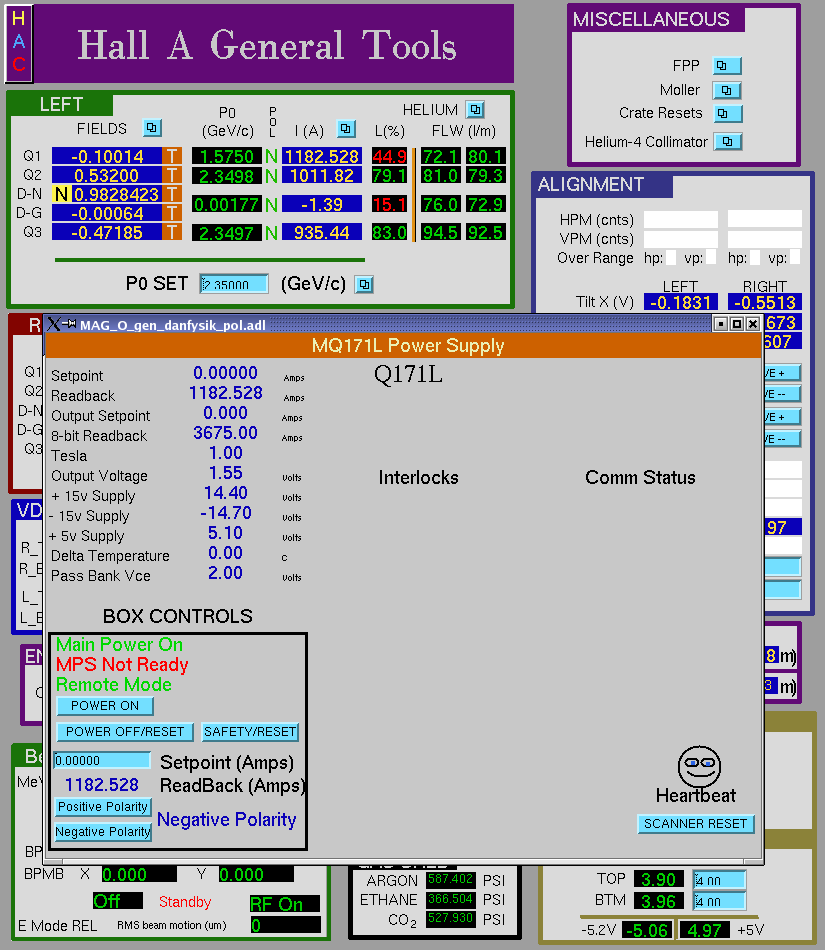The image size is (825, 950).
Task: Click the green Off status indicator
Action: (118, 901)
